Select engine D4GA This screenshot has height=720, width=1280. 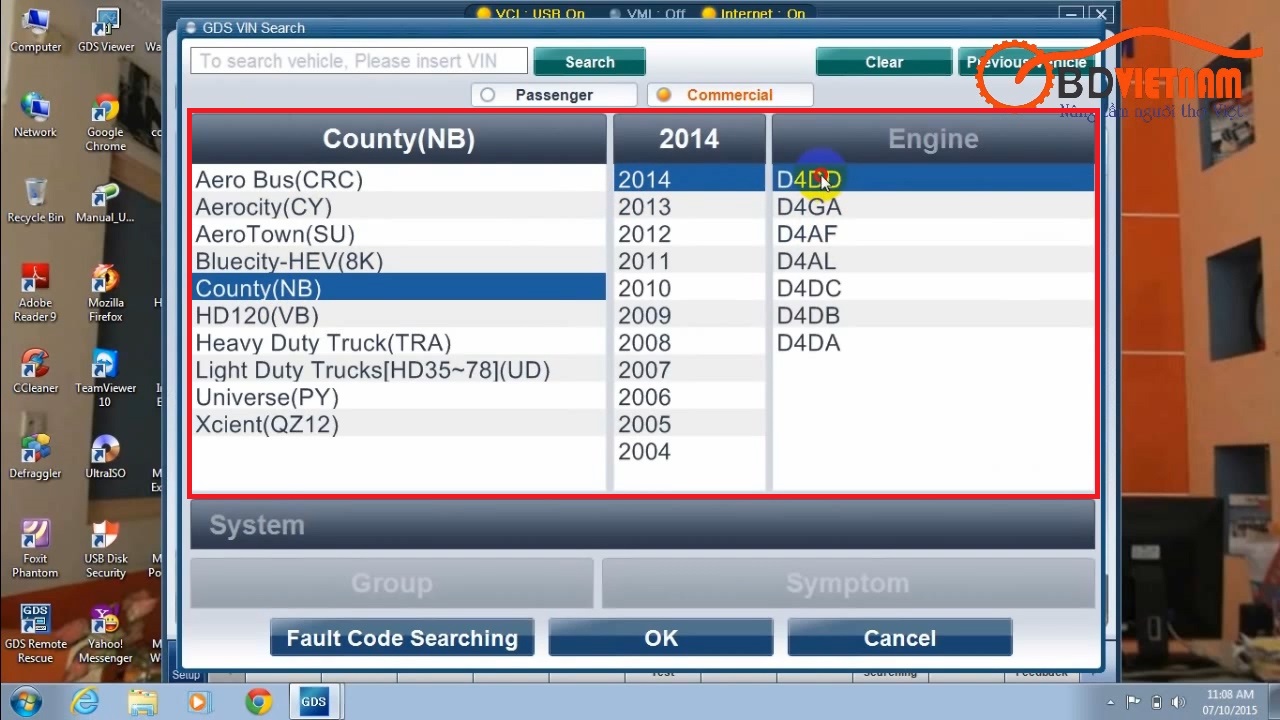tap(933, 207)
